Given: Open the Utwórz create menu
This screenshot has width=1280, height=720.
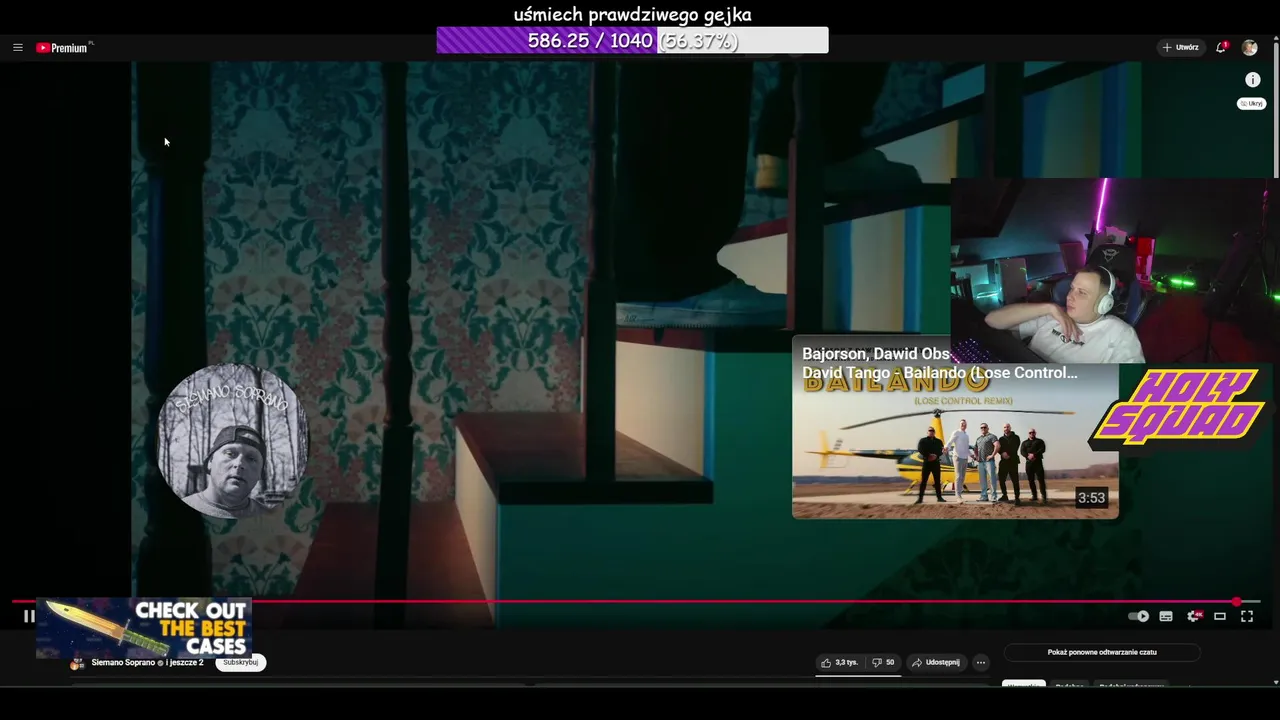Looking at the screenshot, I should [1180, 47].
